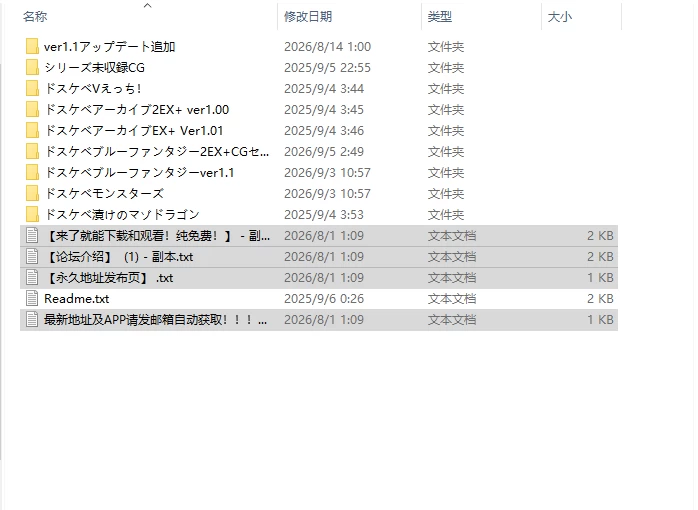Select file name 【永久地址发布页】.txt

109,277
